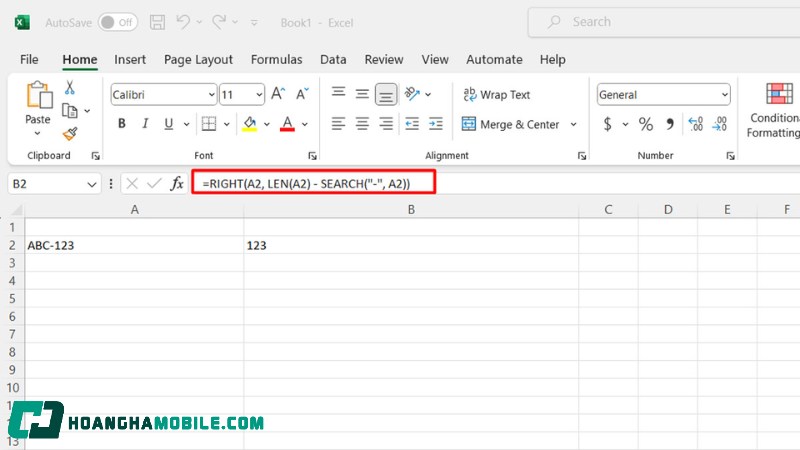Click the Excel app logo icon
Viewport: 800px width, 450px height.
(x=22, y=22)
